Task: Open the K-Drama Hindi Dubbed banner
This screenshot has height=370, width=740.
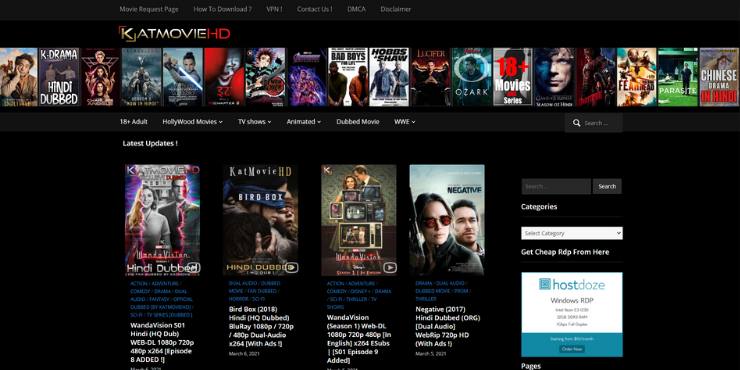Action: pos(59,77)
